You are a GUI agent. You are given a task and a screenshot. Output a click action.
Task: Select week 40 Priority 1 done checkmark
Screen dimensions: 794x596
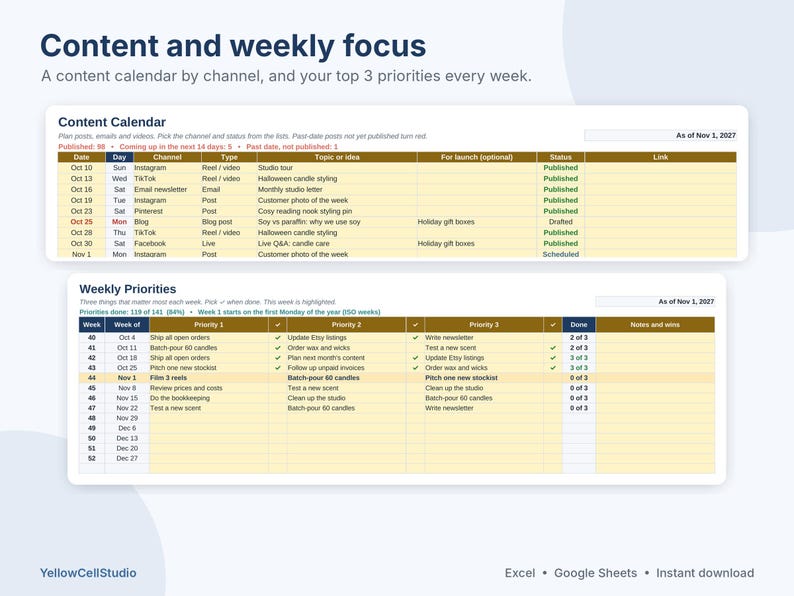(277, 338)
